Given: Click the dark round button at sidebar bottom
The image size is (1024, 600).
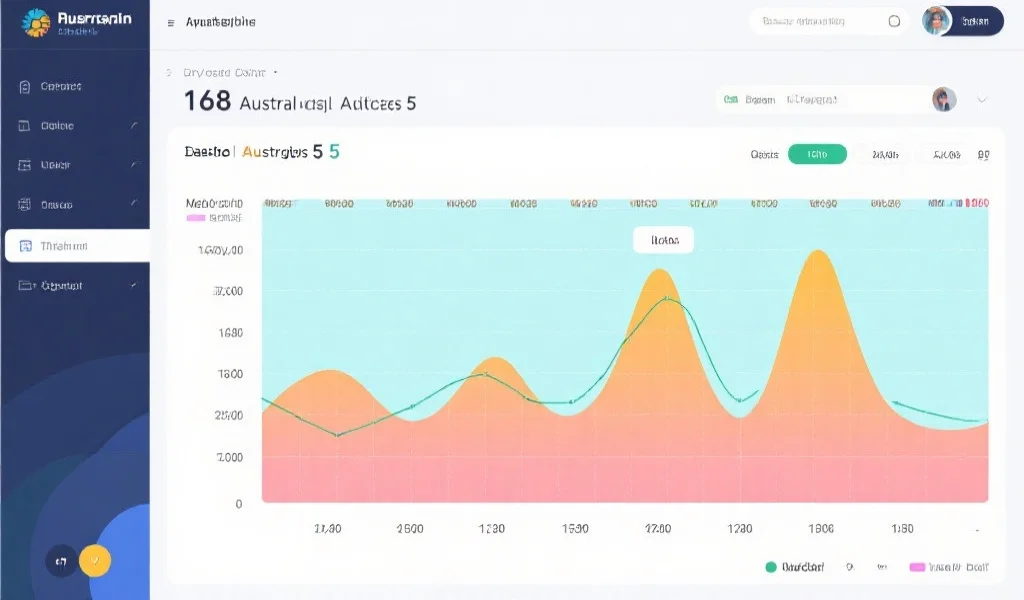Looking at the screenshot, I should click(x=61, y=561).
